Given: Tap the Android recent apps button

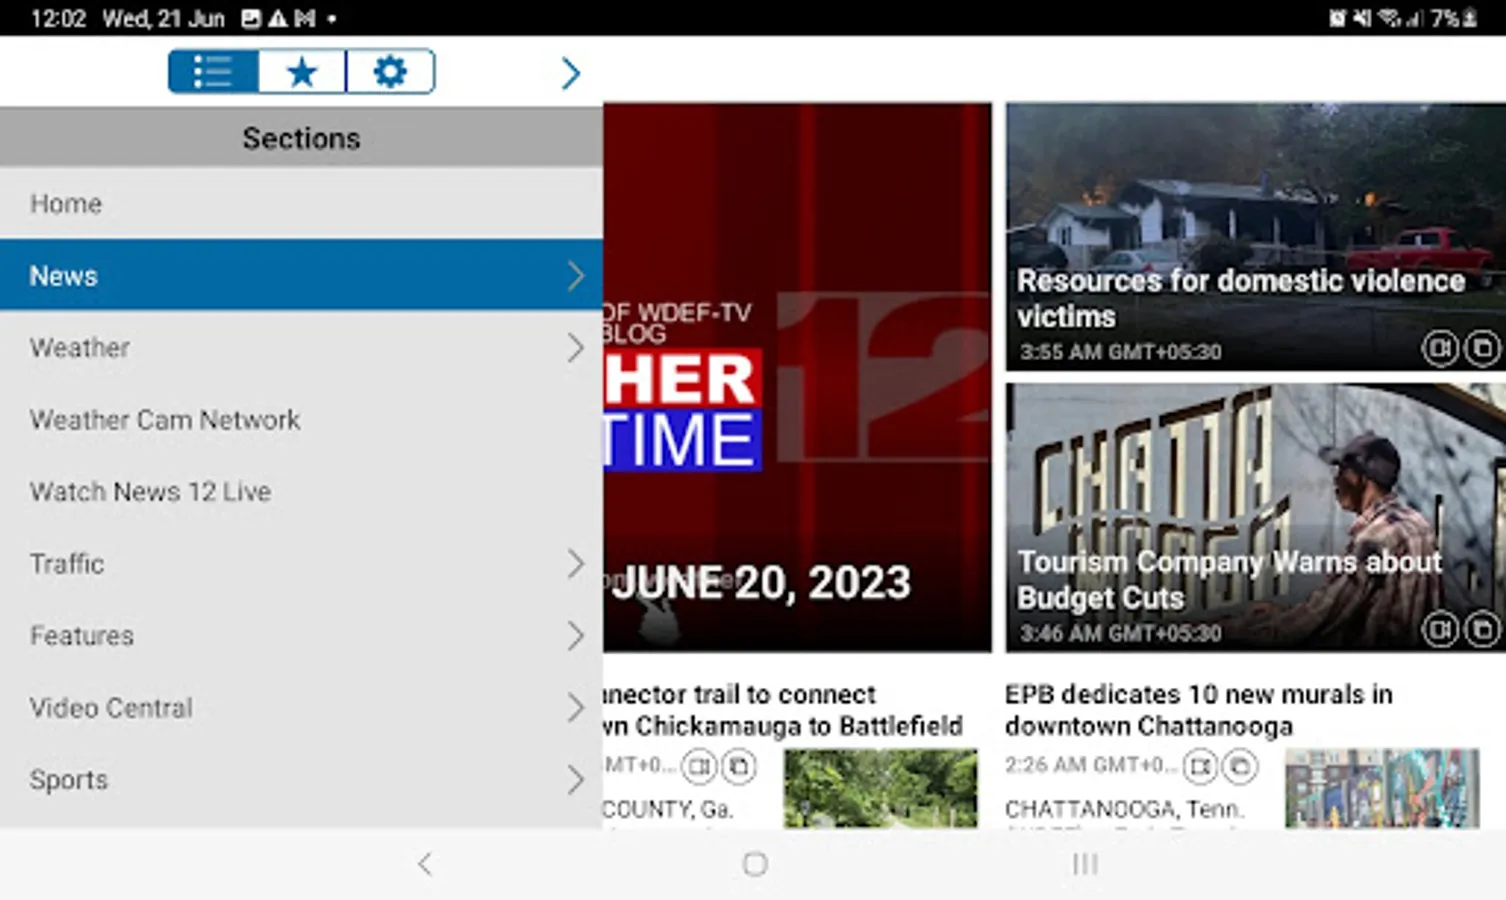Looking at the screenshot, I should pos(1085,864).
